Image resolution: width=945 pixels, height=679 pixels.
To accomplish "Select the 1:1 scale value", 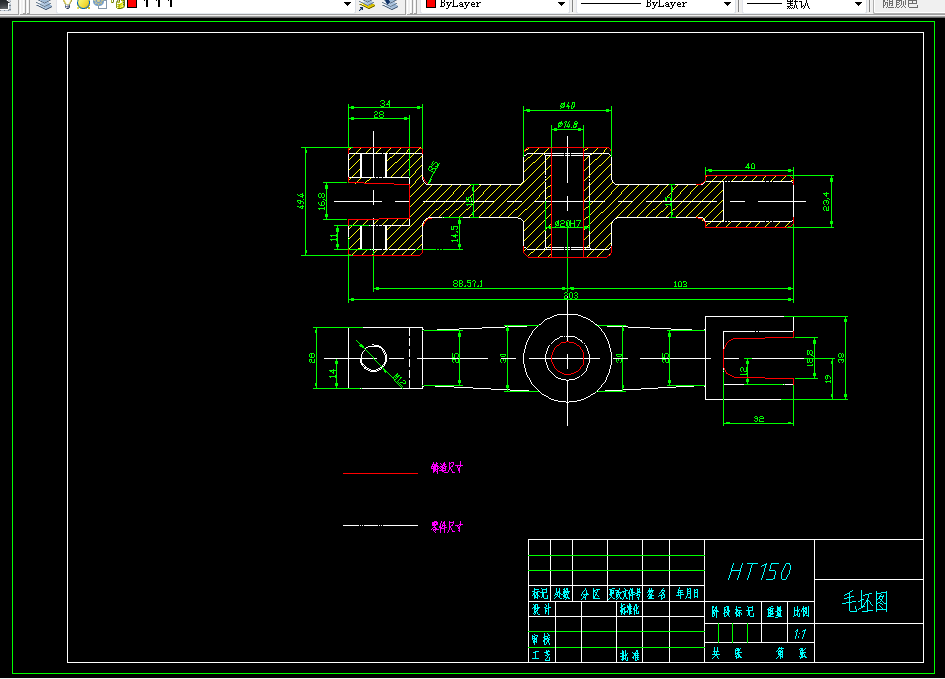I will coord(800,634).
